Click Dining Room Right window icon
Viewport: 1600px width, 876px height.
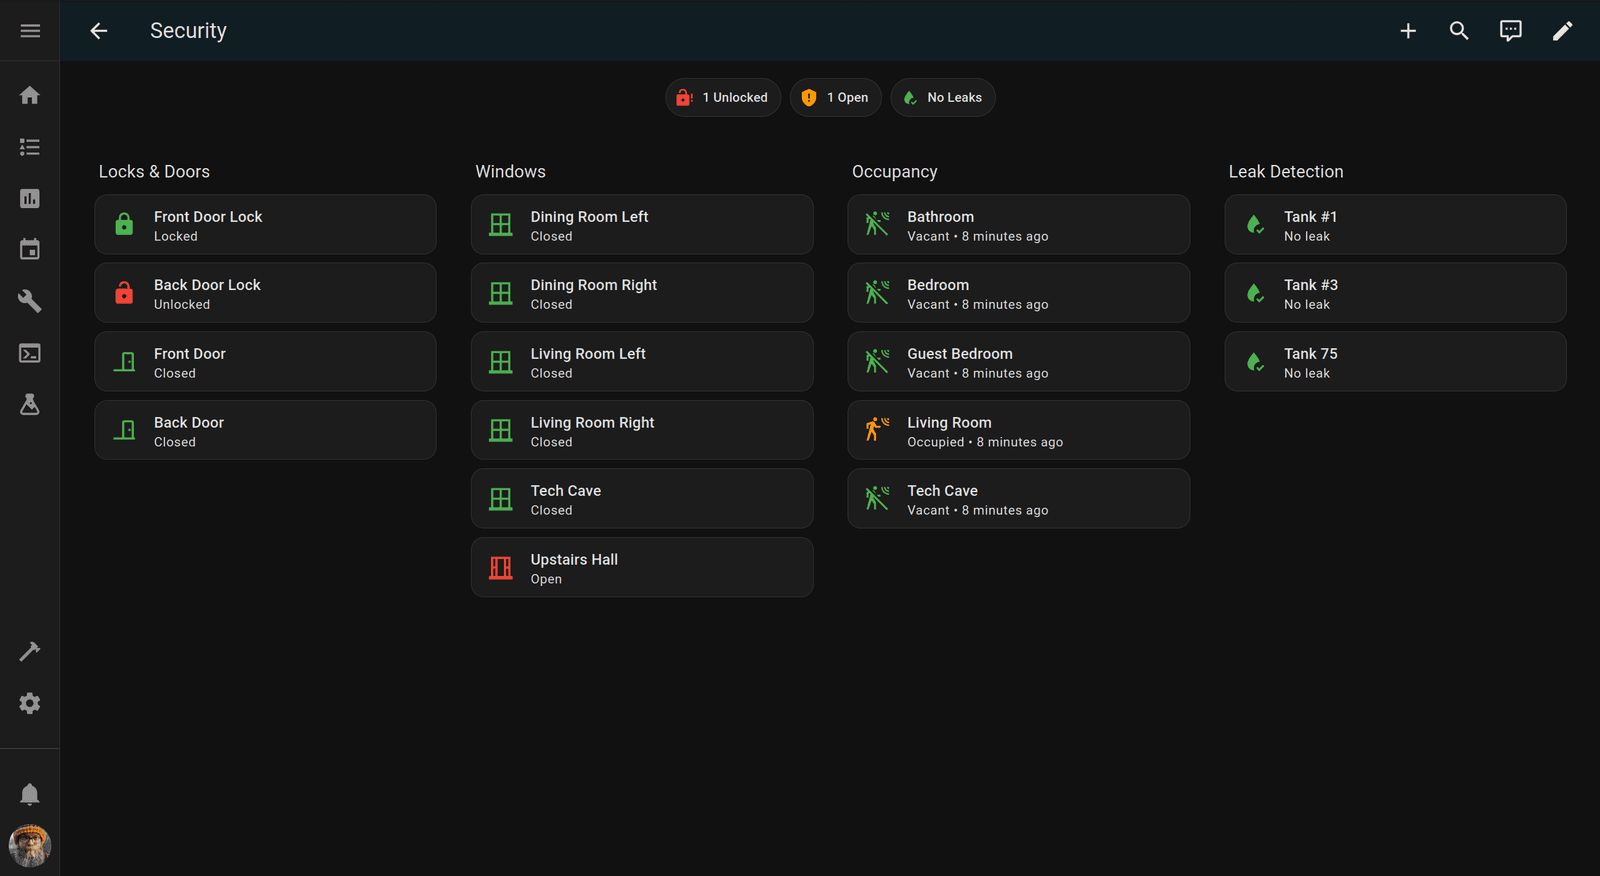click(501, 293)
